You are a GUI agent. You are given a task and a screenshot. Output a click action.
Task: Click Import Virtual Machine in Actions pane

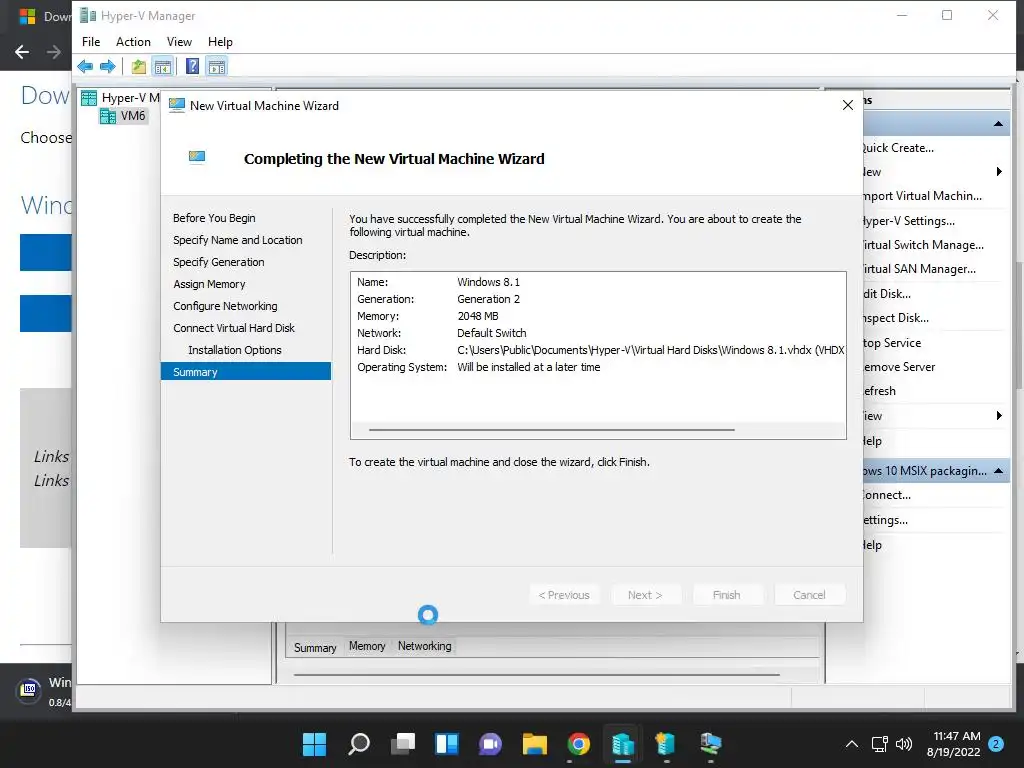pyautogui.click(x=922, y=196)
